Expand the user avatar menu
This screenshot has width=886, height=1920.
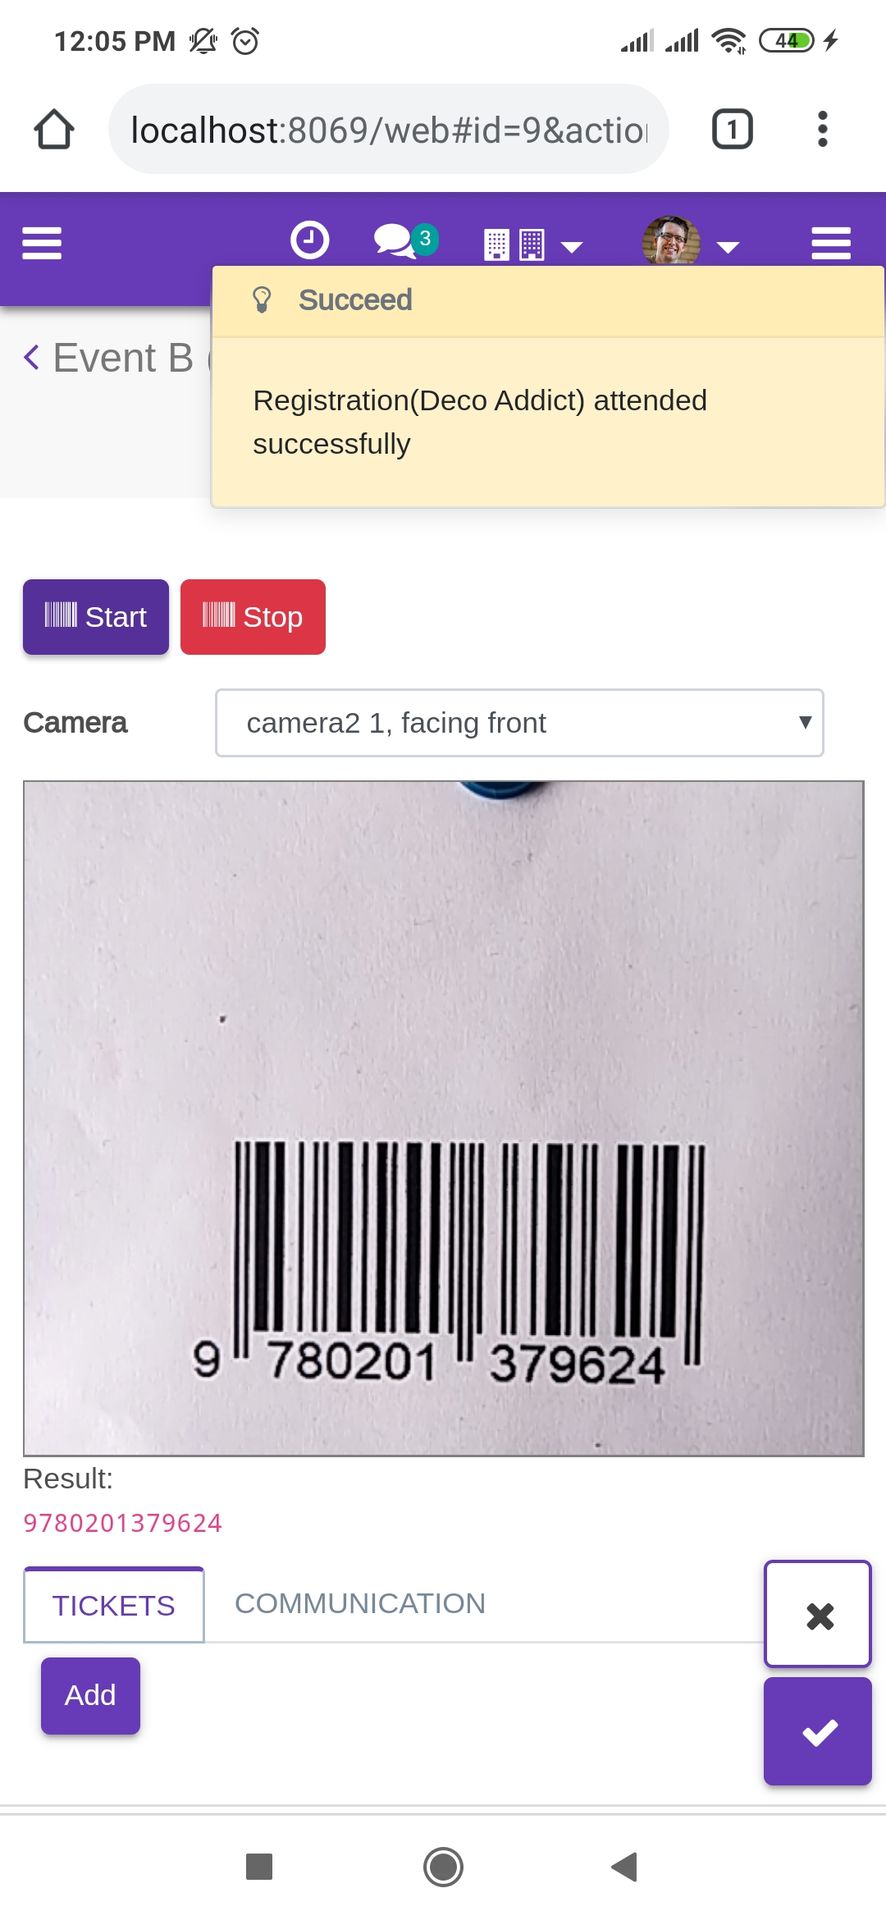[691, 241]
